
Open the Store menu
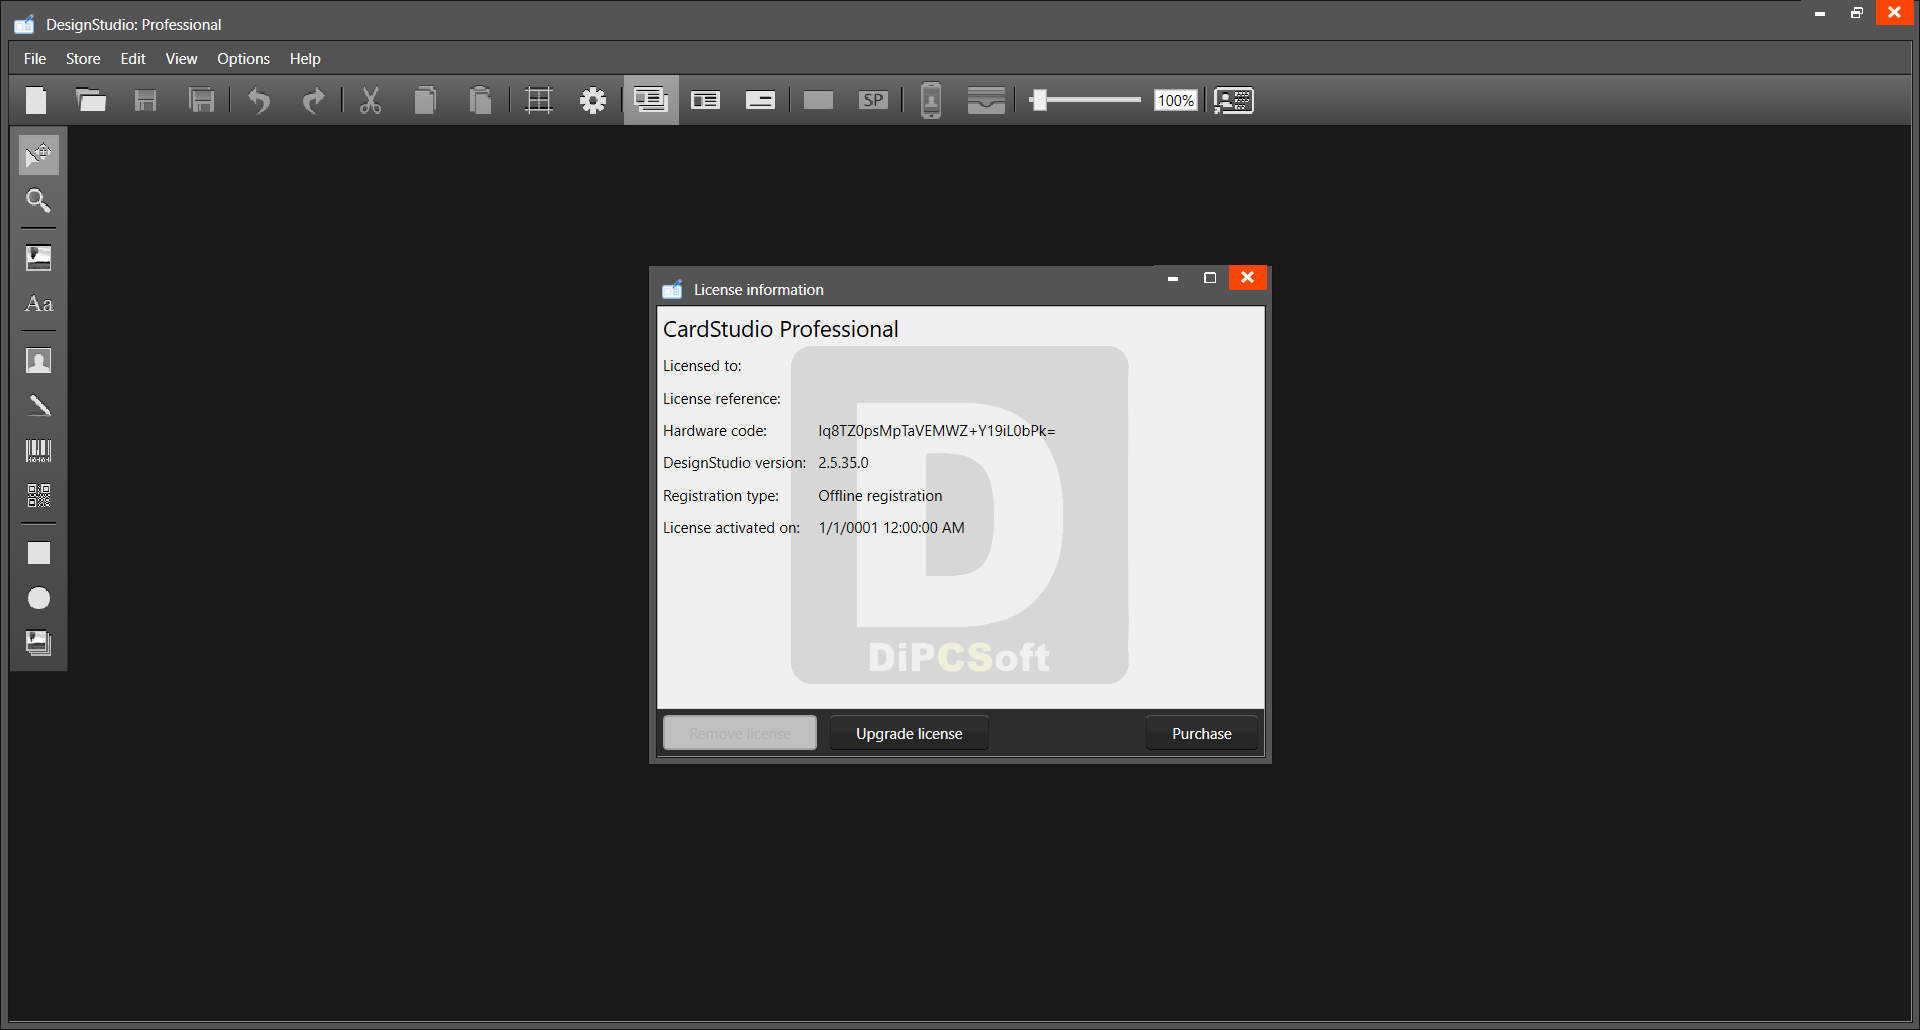[x=83, y=59]
